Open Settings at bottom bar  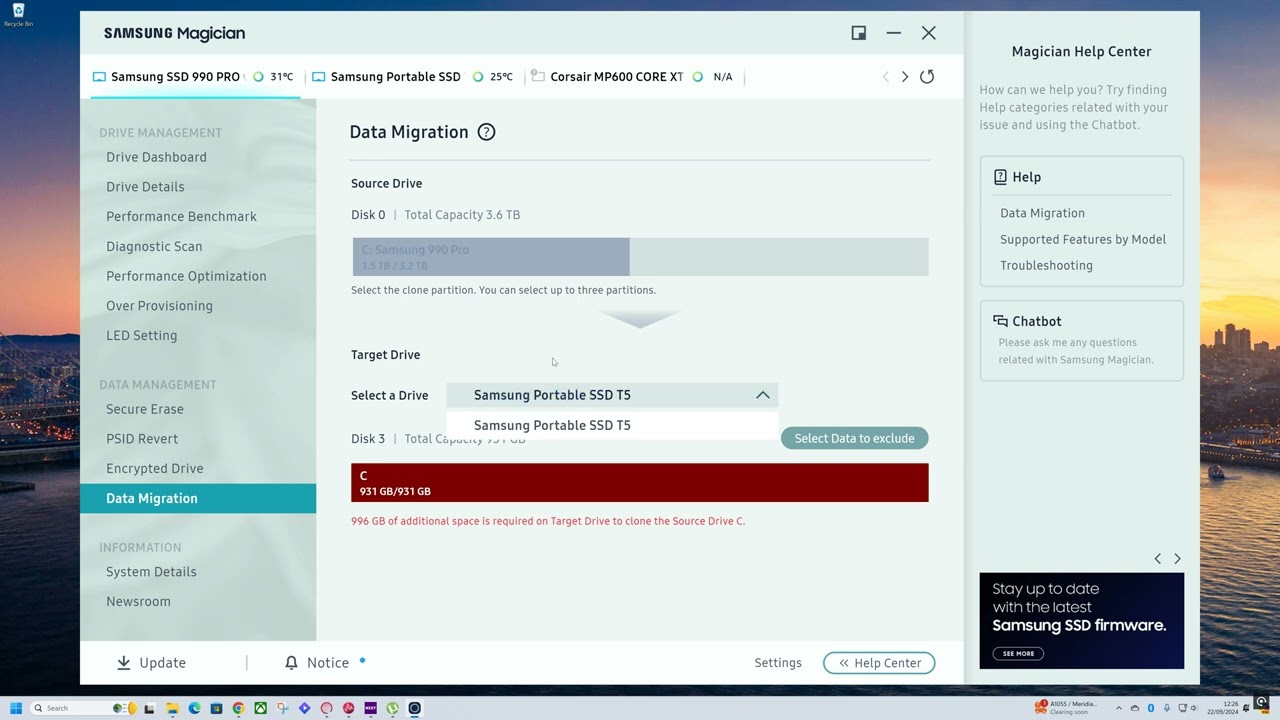tap(778, 663)
